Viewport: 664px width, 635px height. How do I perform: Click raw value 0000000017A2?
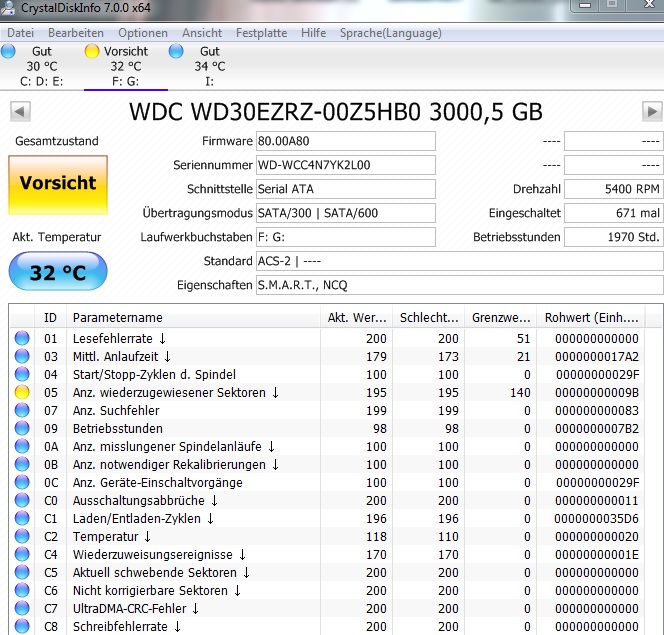(597, 357)
